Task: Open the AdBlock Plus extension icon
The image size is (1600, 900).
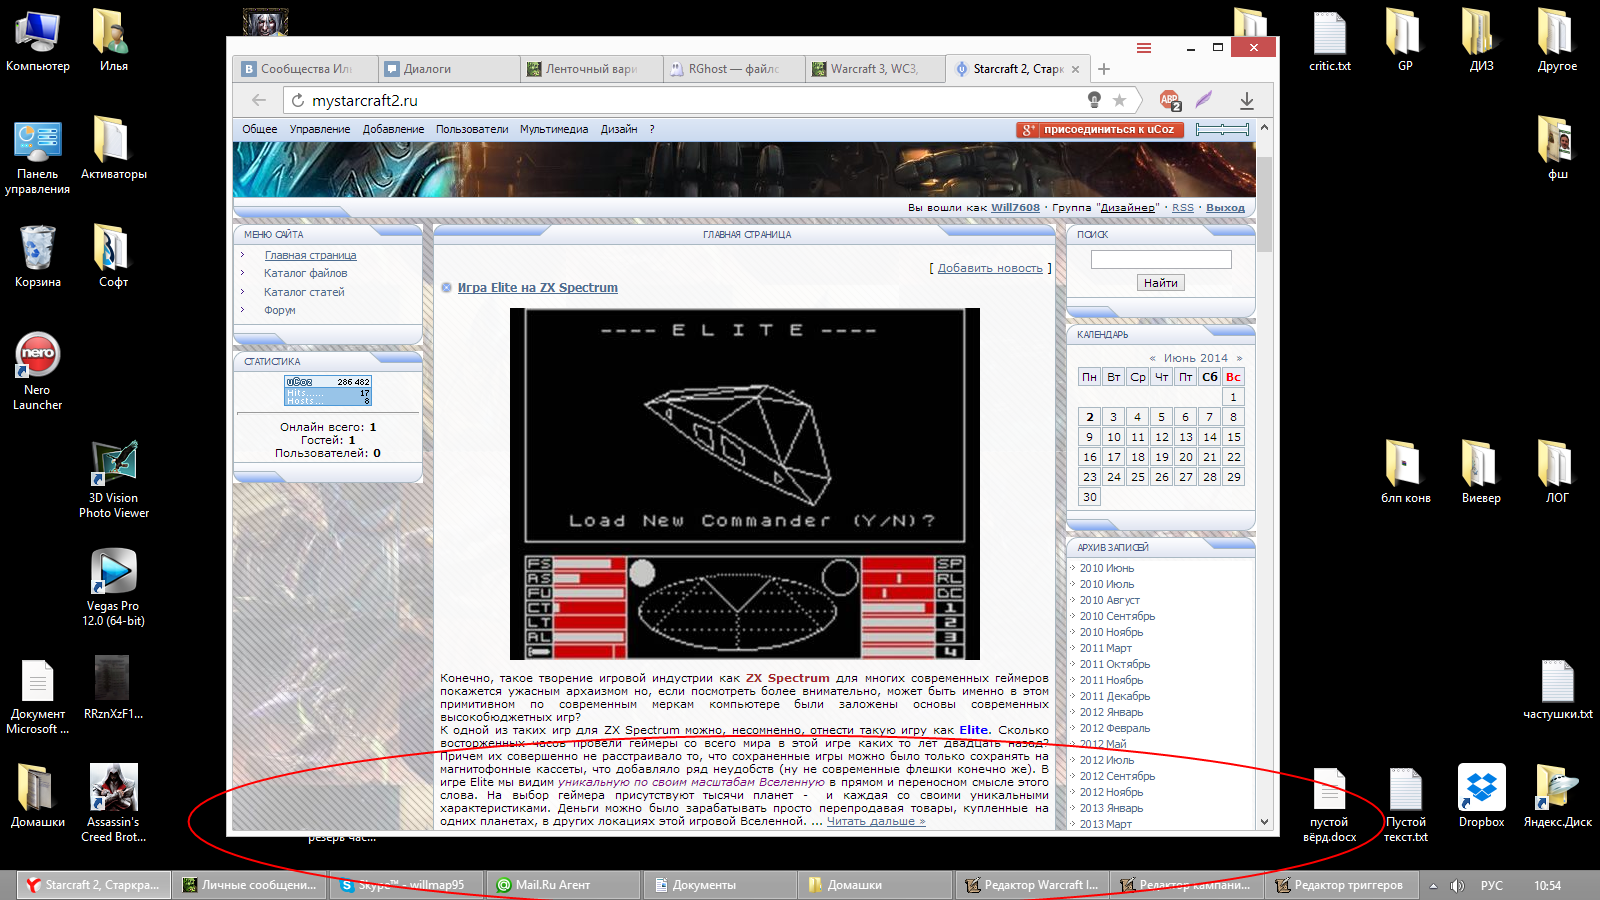Action: tap(1169, 100)
